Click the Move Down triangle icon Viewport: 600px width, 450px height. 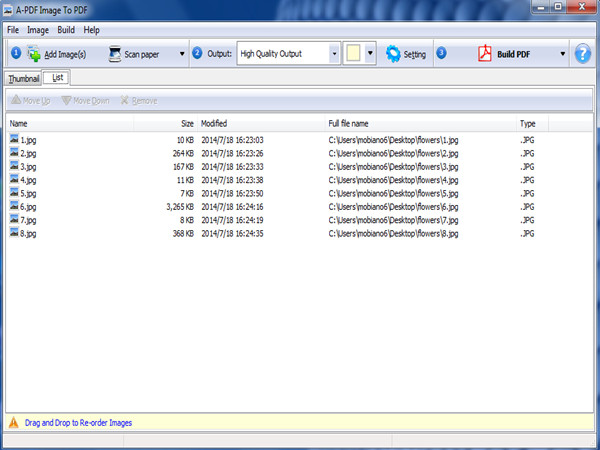click(x=66, y=100)
